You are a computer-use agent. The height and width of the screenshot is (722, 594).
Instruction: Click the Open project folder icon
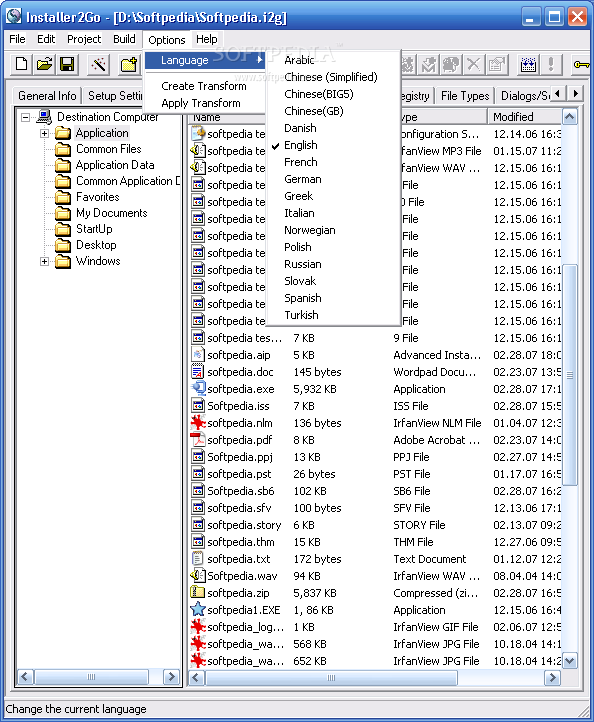click(44, 64)
